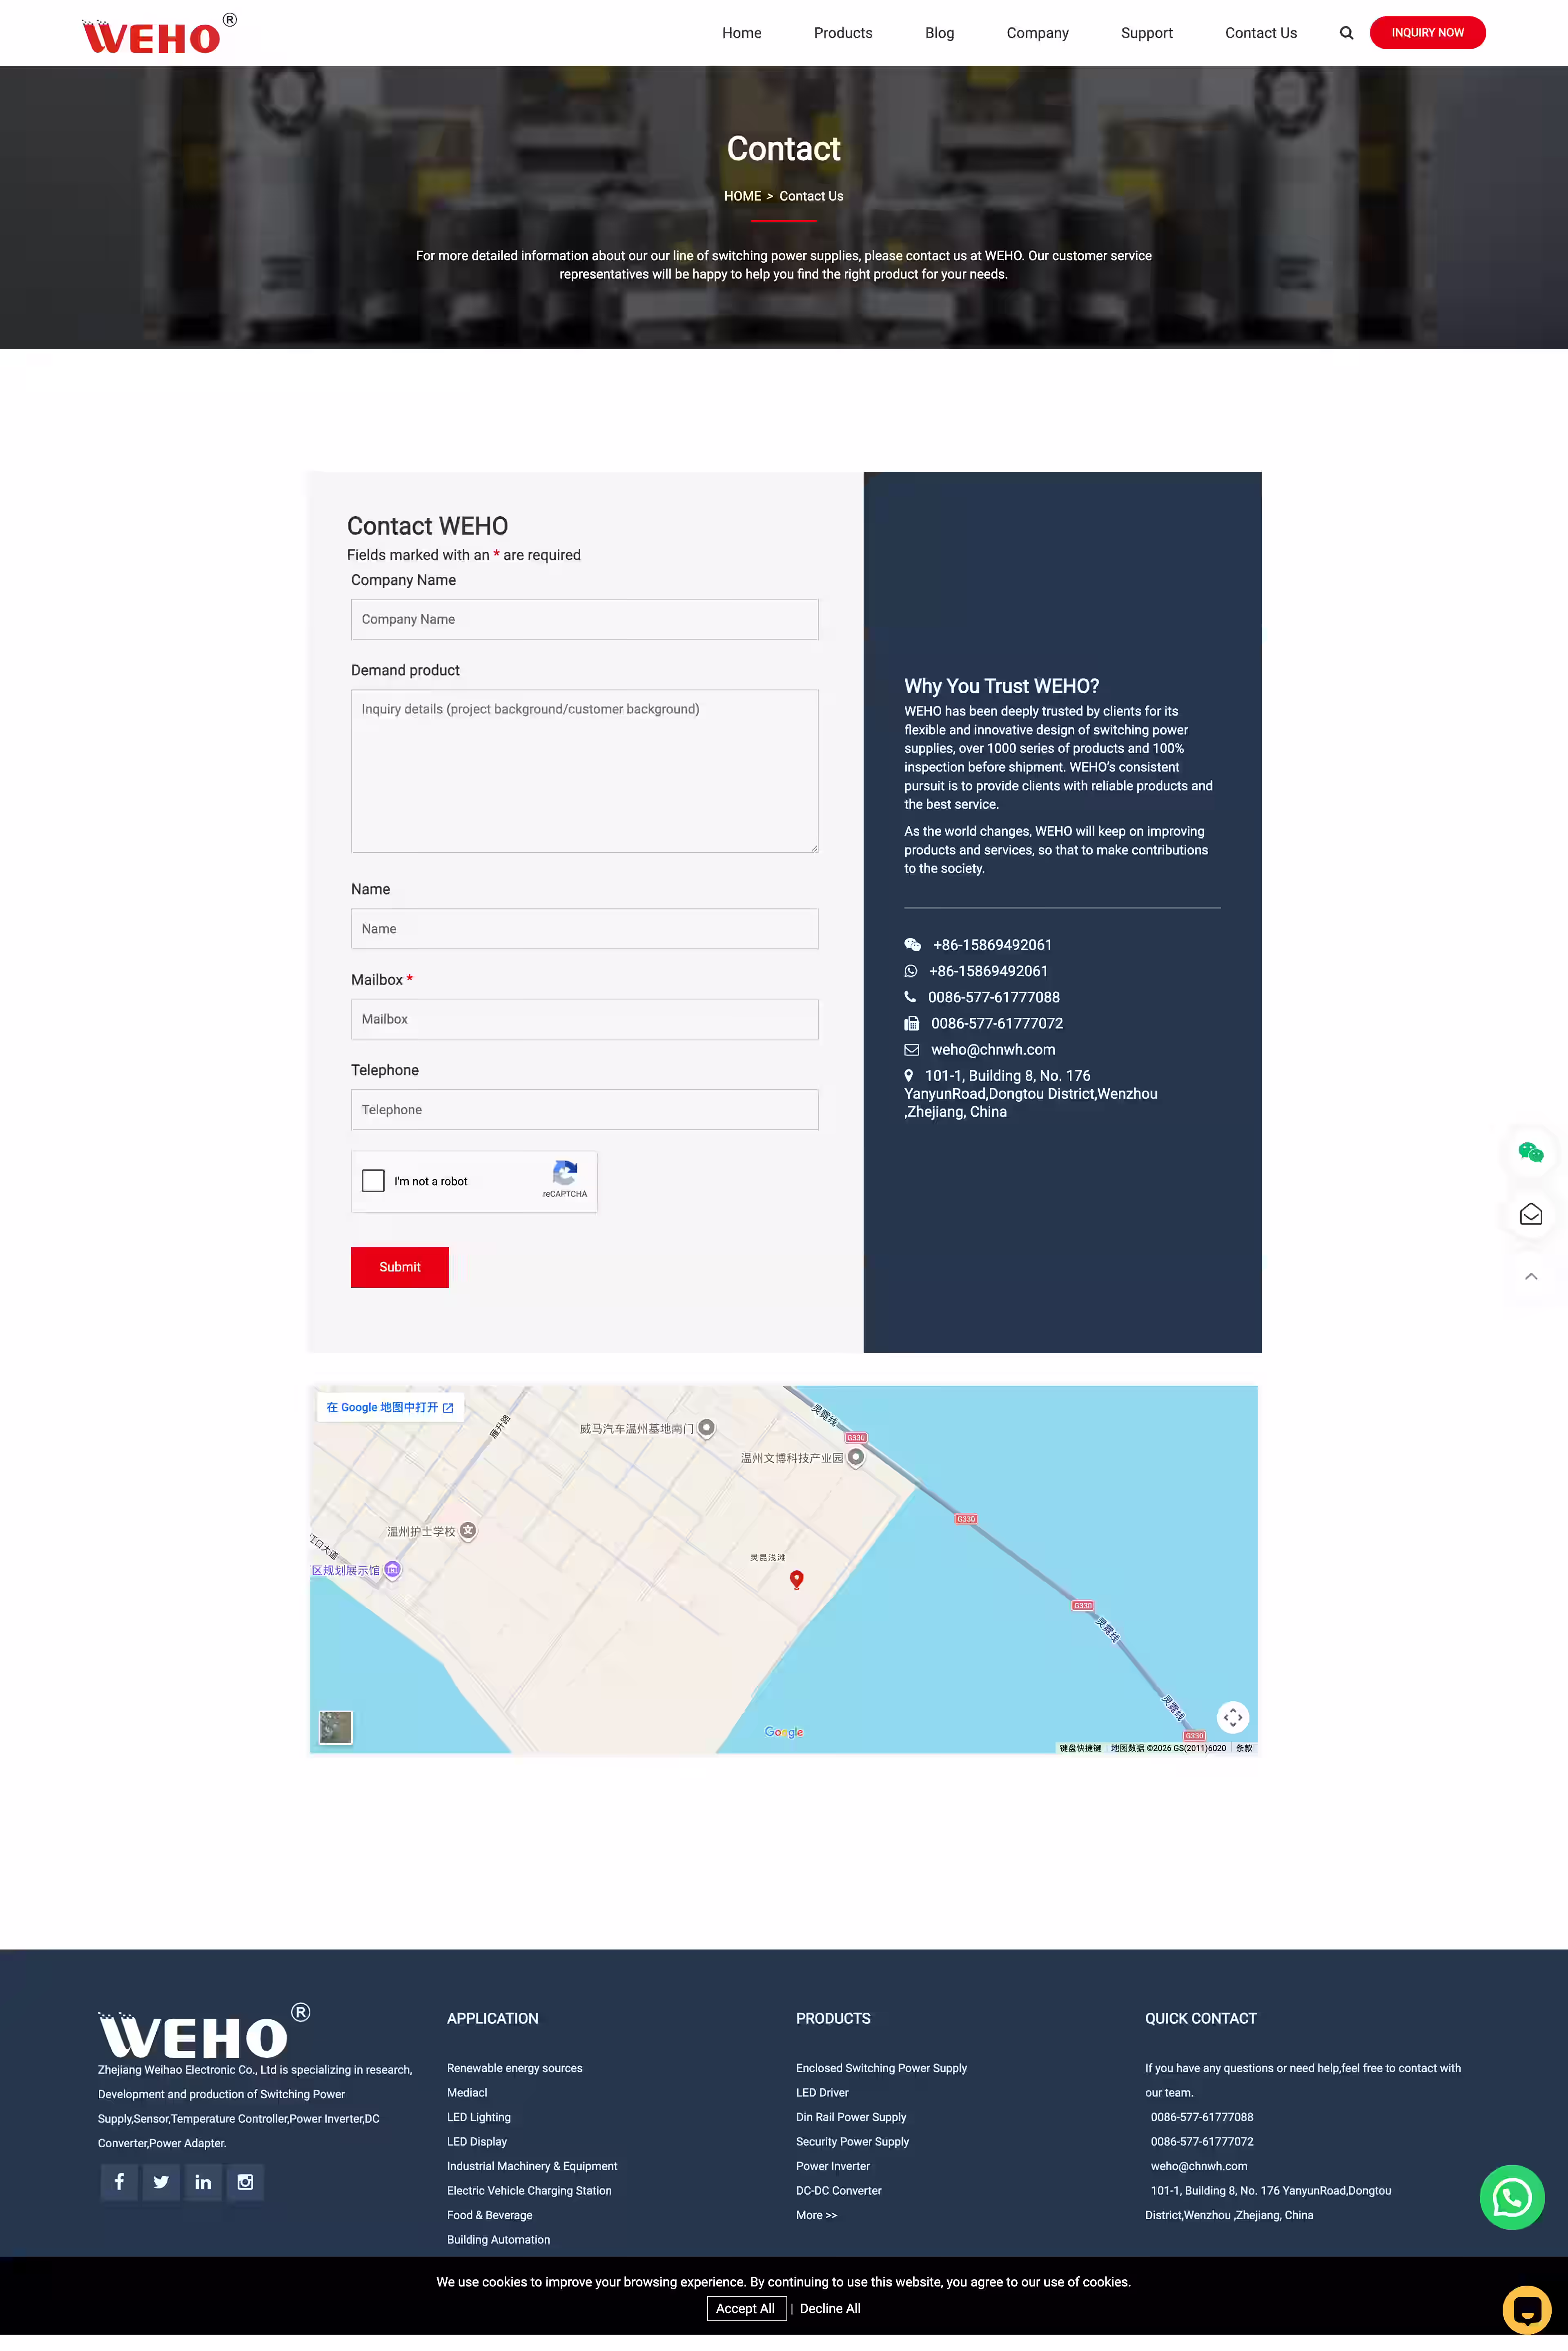Click the INQUIRY NOW button
This screenshot has height=2351, width=1568.
[x=1427, y=33]
